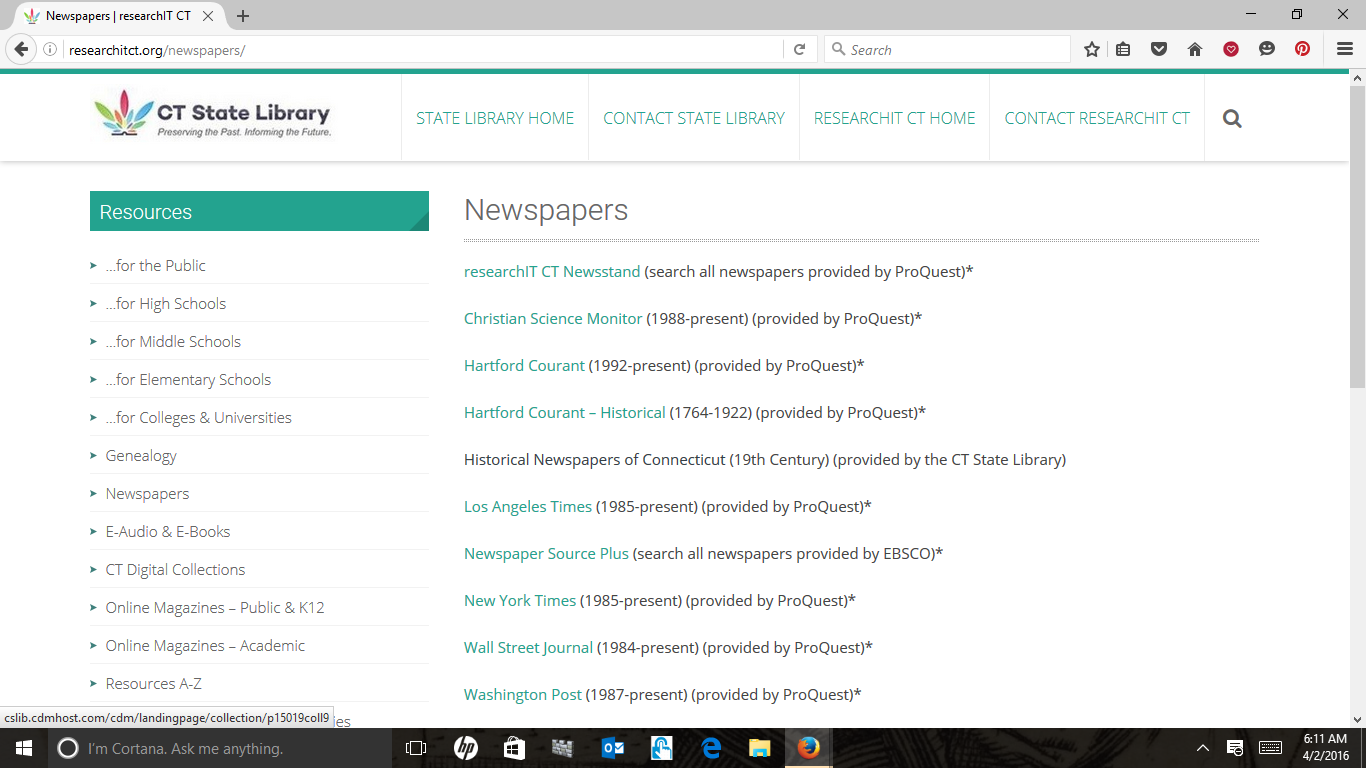Screen dimensions: 1366x768
Task: Open Wall Street Journal link
Action: point(528,647)
